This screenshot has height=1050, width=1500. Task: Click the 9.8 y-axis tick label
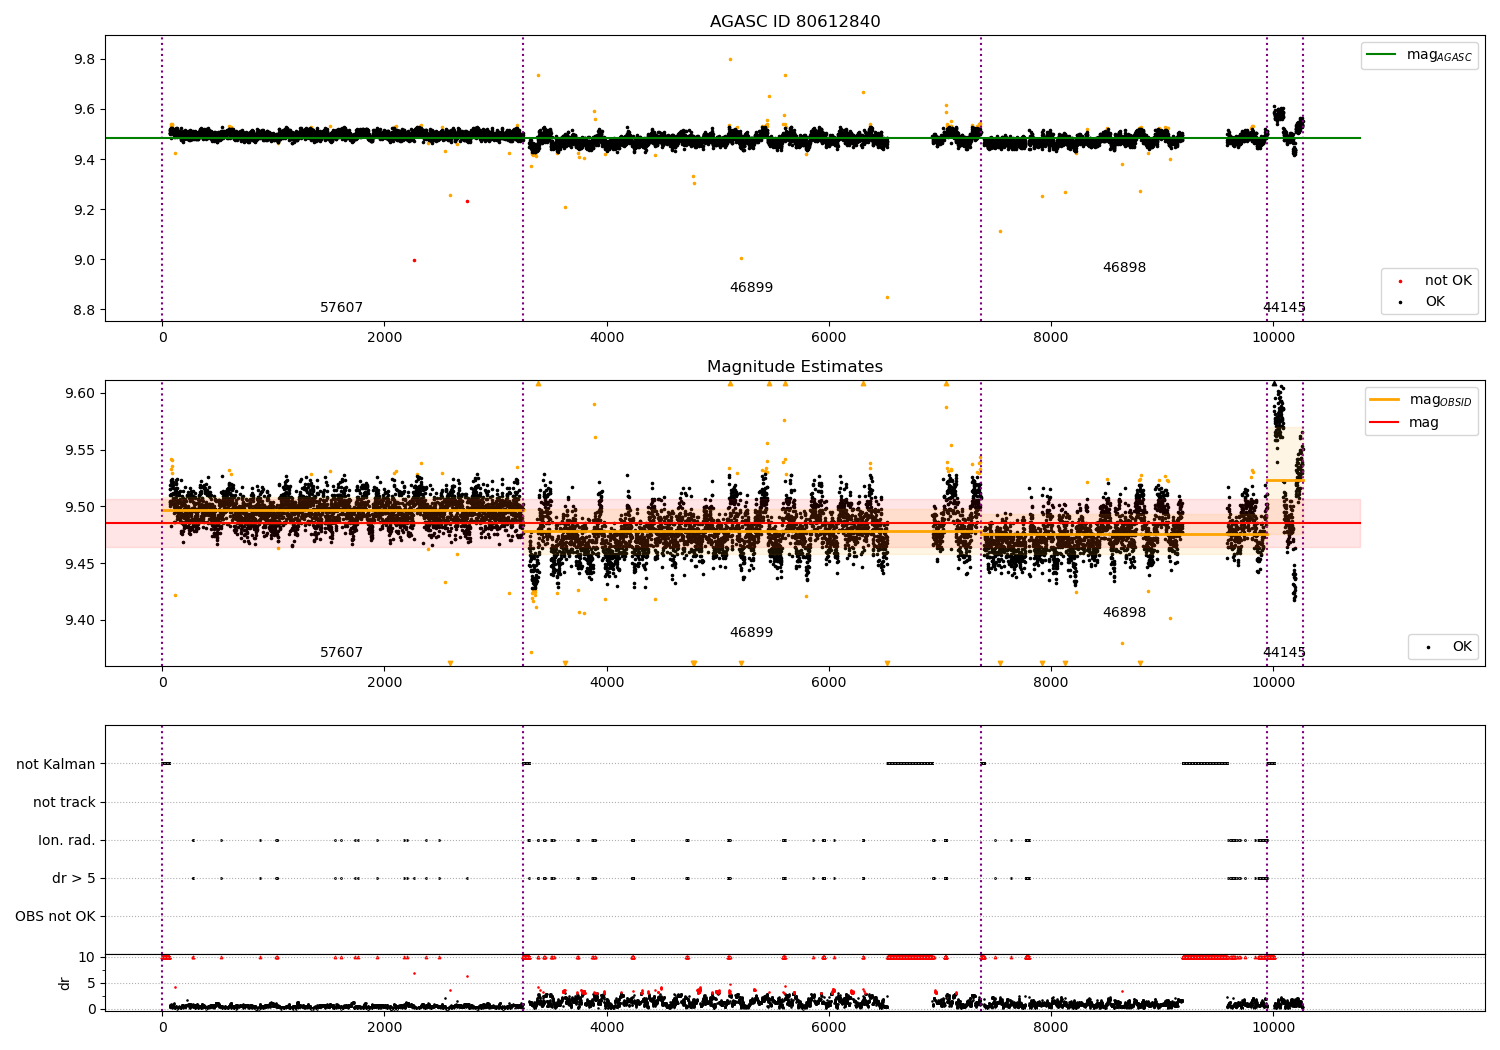pyautogui.click(x=85, y=60)
